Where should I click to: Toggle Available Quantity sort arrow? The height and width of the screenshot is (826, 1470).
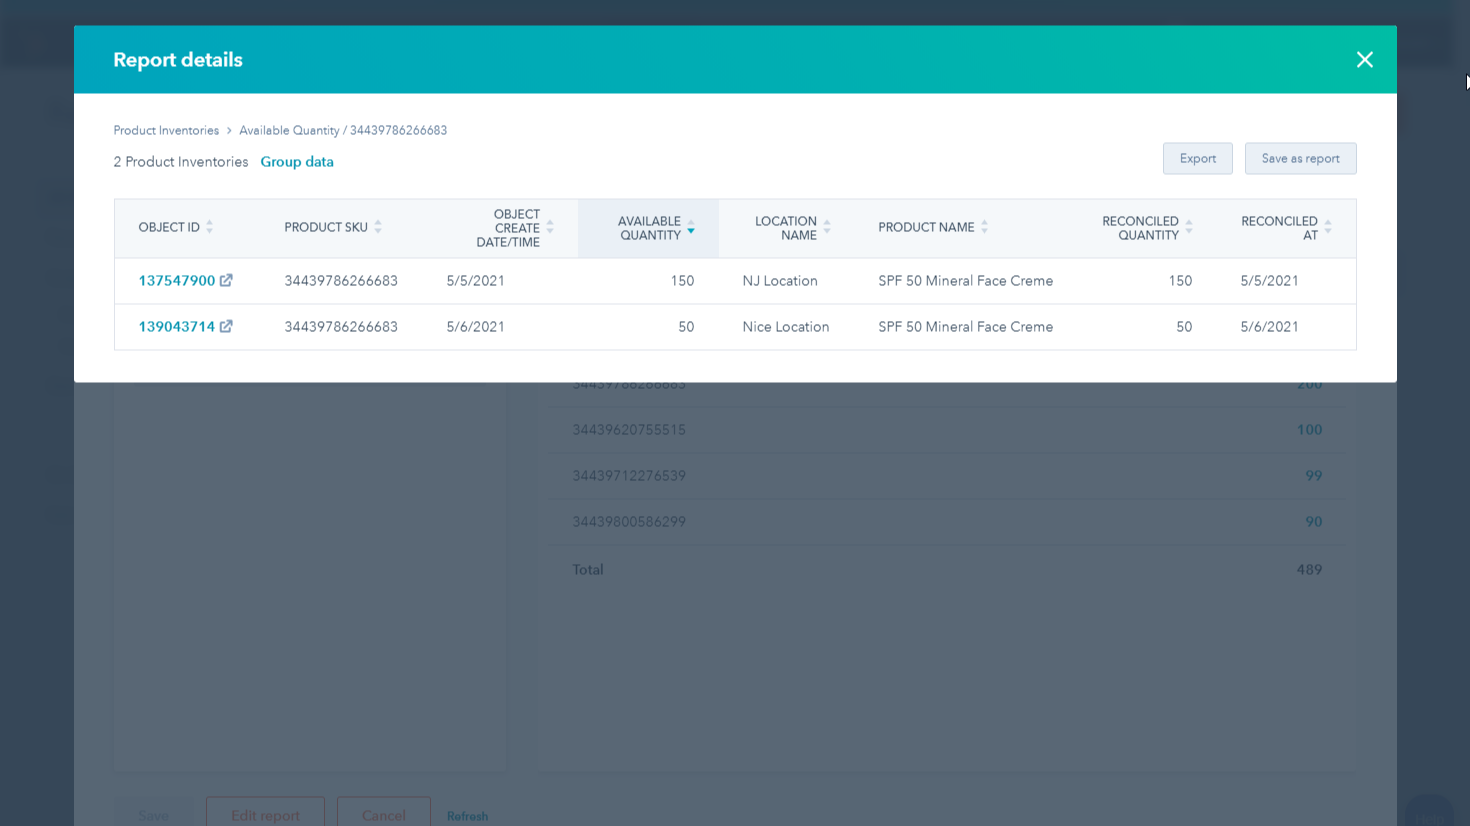[691, 228]
